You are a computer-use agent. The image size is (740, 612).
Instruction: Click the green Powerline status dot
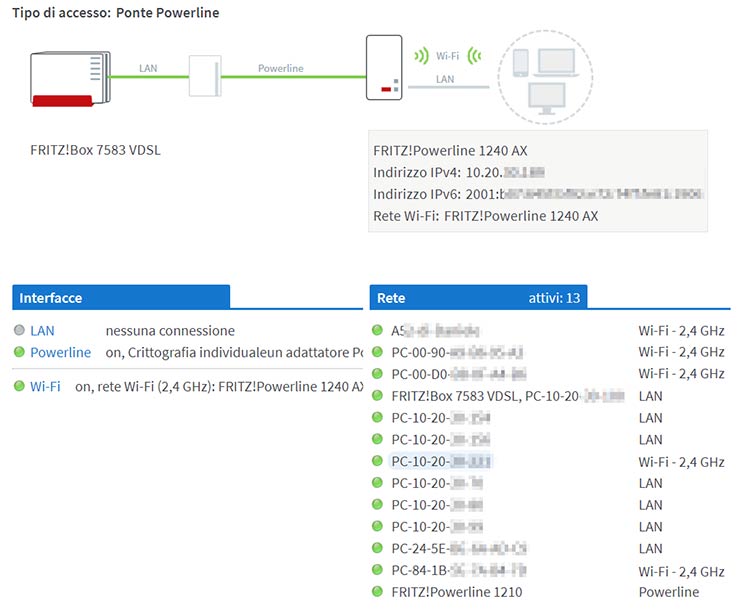click(20, 353)
